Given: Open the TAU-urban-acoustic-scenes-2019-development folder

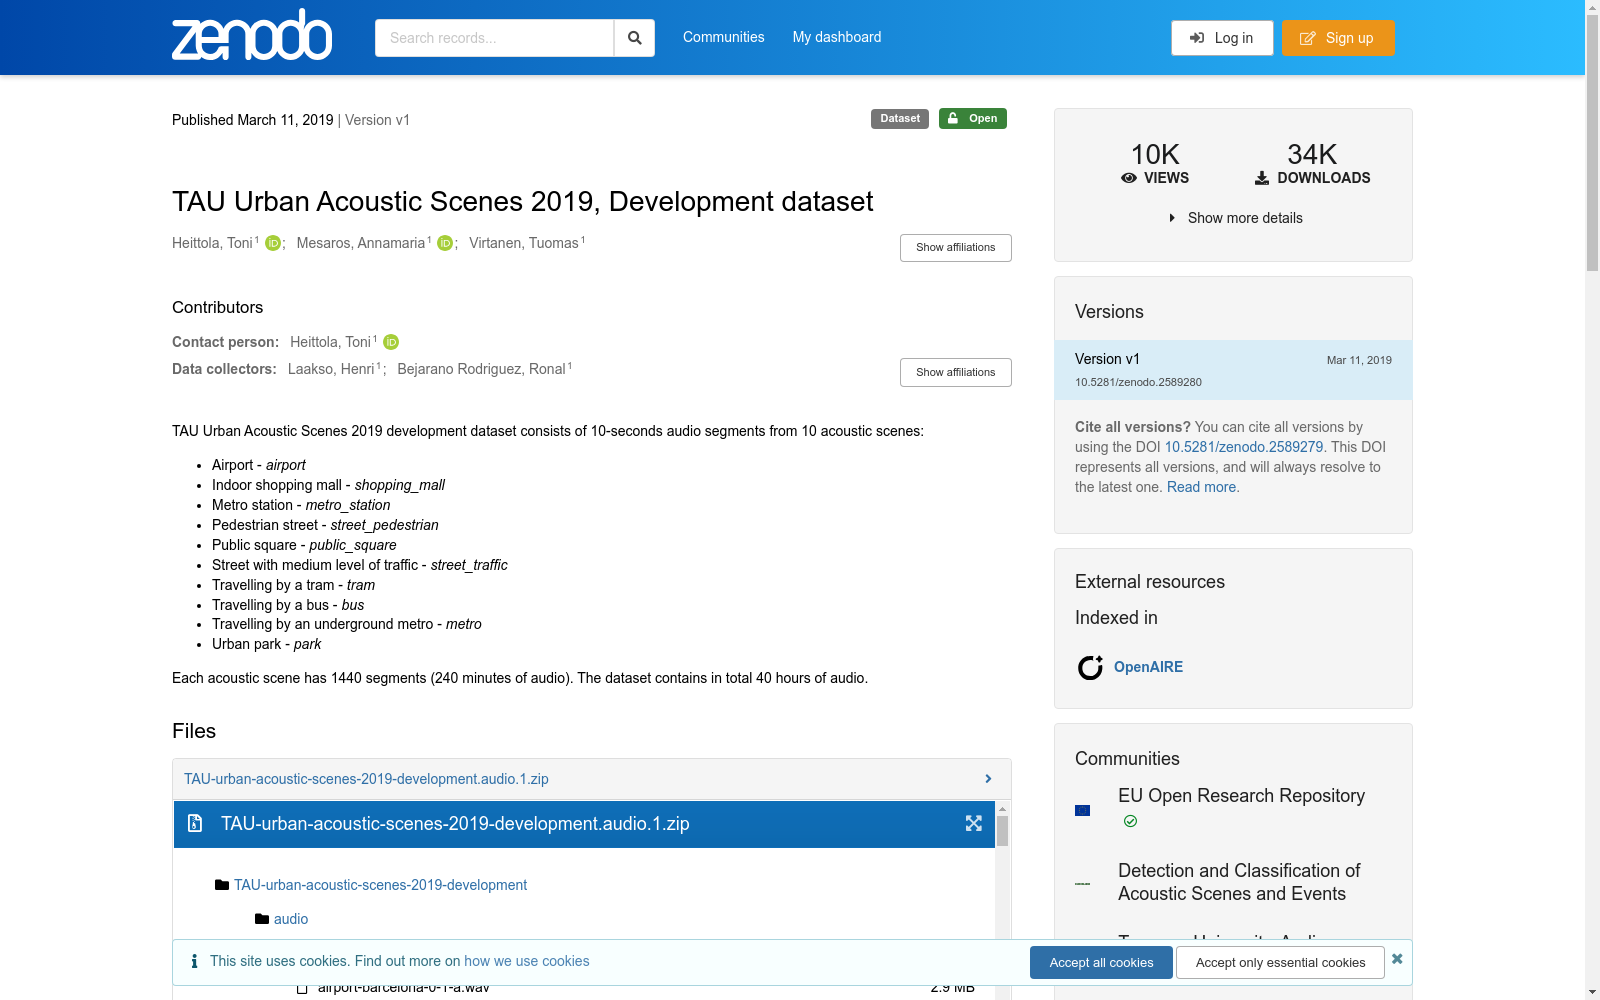Looking at the screenshot, I should 380,885.
